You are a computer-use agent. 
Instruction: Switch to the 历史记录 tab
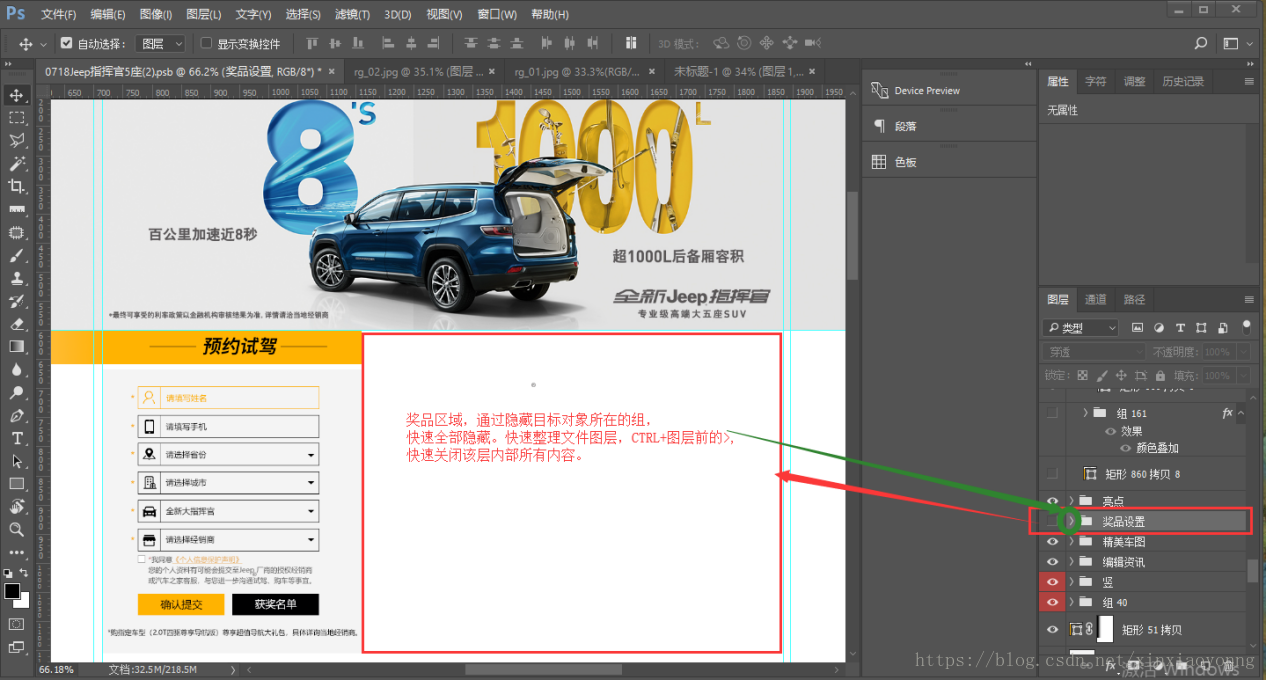(x=1182, y=81)
